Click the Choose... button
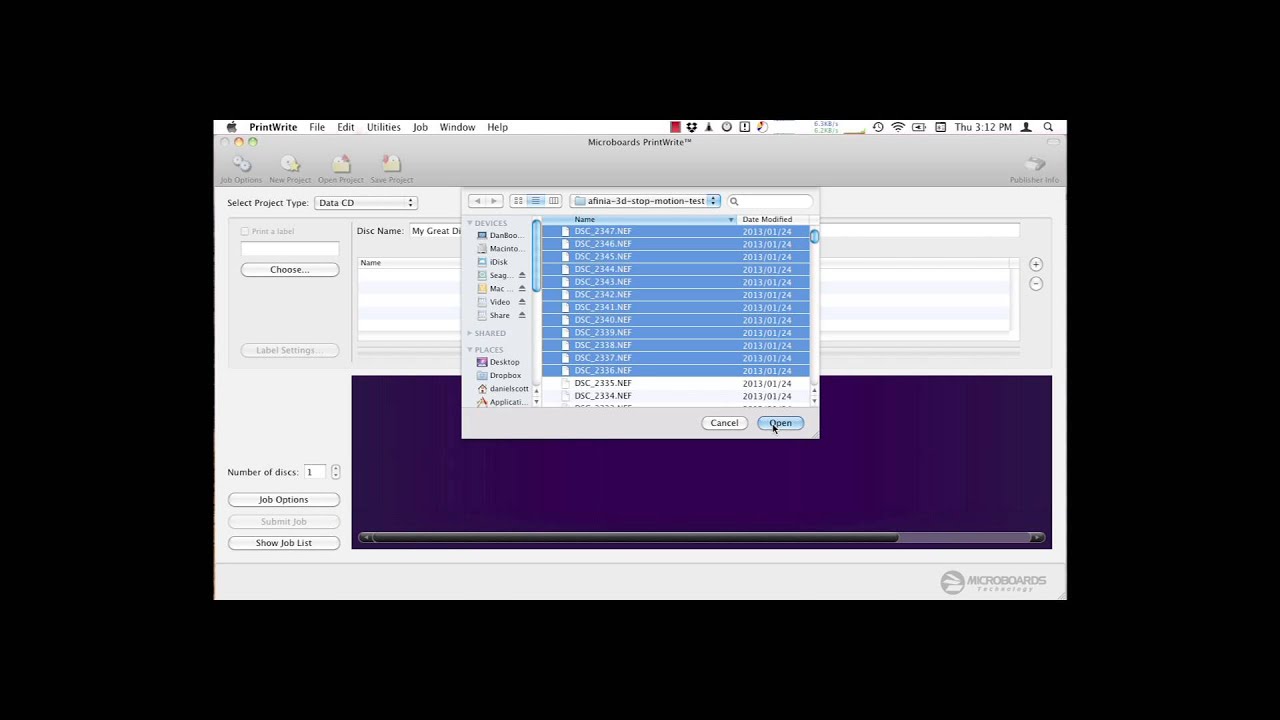The image size is (1280, 720). click(290, 270)
